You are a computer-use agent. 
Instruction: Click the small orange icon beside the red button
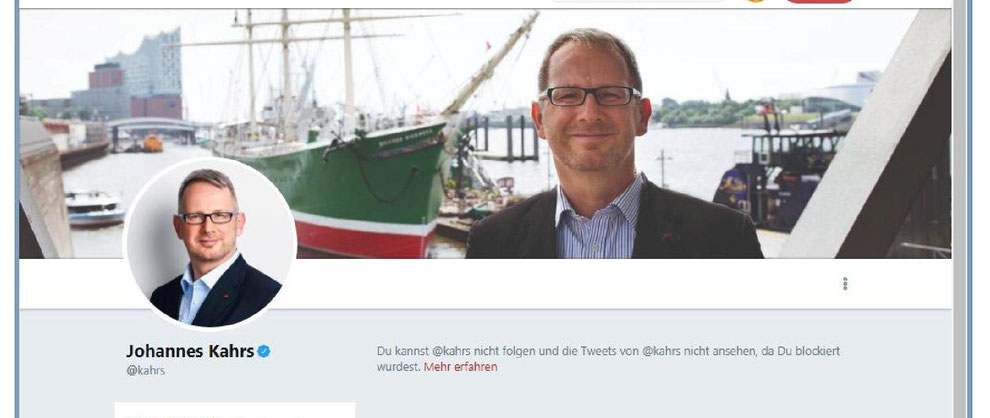pyautogui.click(x=755, y=1)
